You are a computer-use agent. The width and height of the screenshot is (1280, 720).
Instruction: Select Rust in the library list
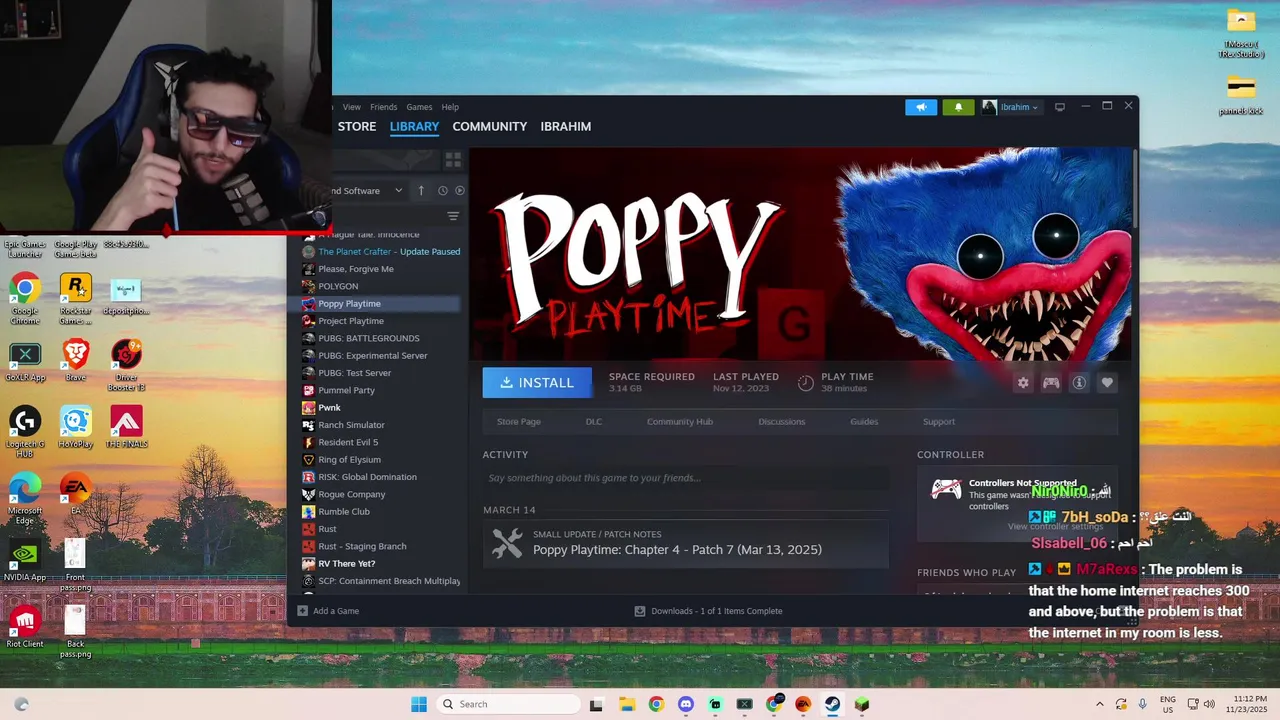click(x=380, y=529)
